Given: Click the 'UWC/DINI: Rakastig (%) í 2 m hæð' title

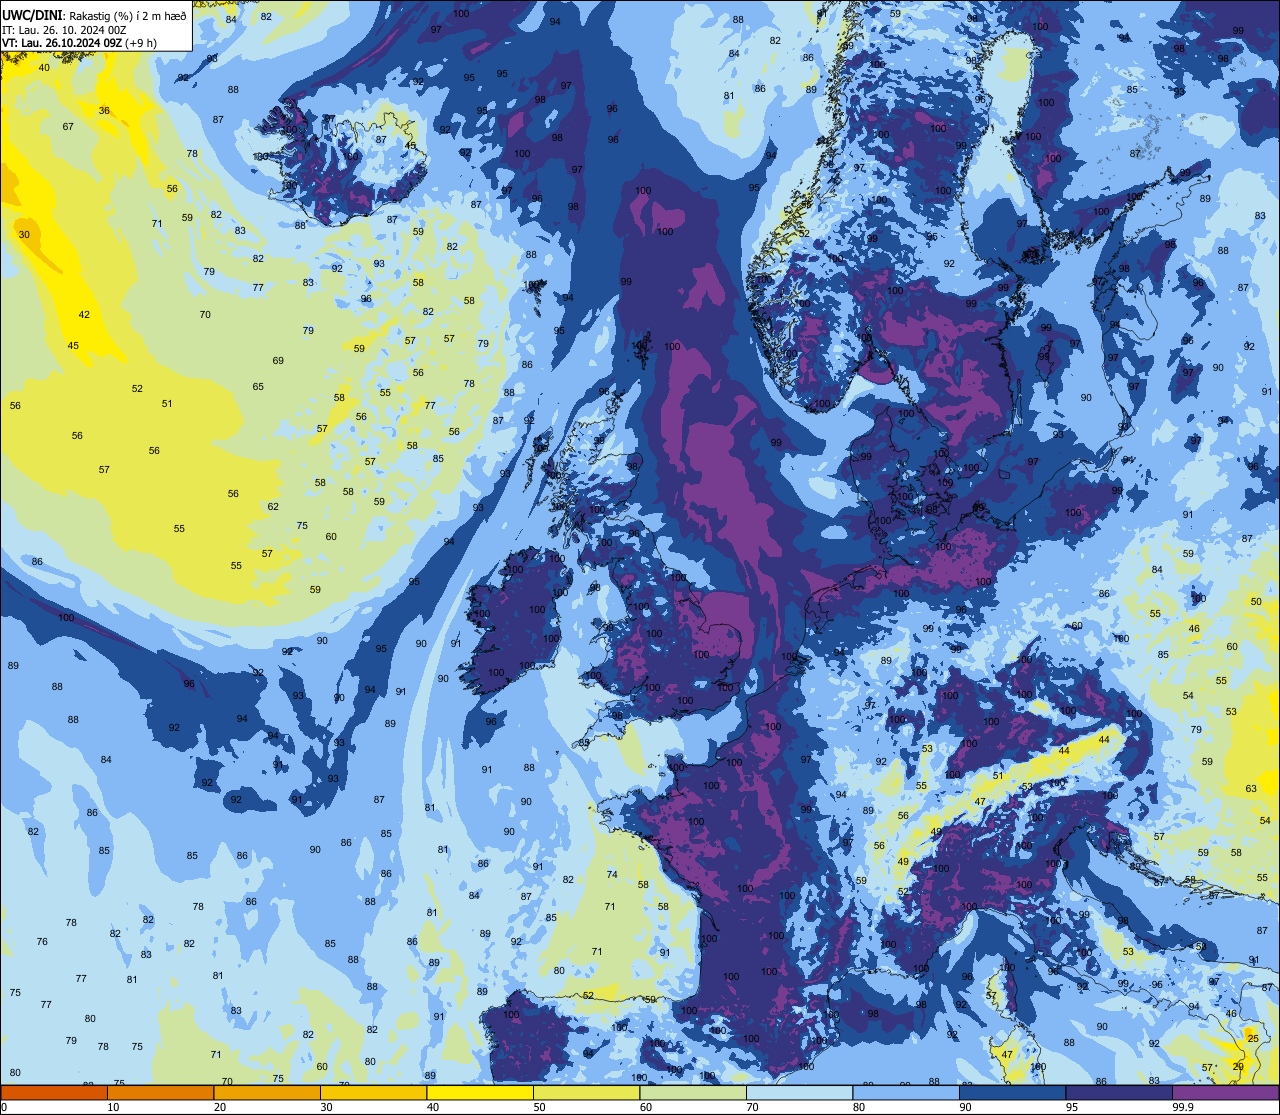Looking at the screenshot, I should click(x=94, y=15).
